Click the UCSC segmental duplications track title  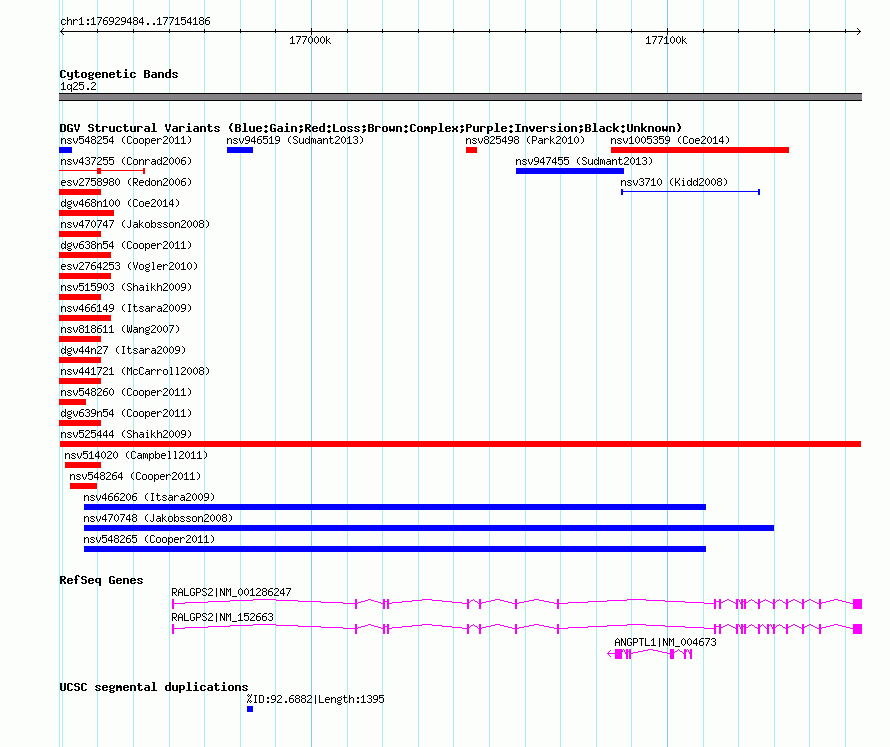[154, 687]
